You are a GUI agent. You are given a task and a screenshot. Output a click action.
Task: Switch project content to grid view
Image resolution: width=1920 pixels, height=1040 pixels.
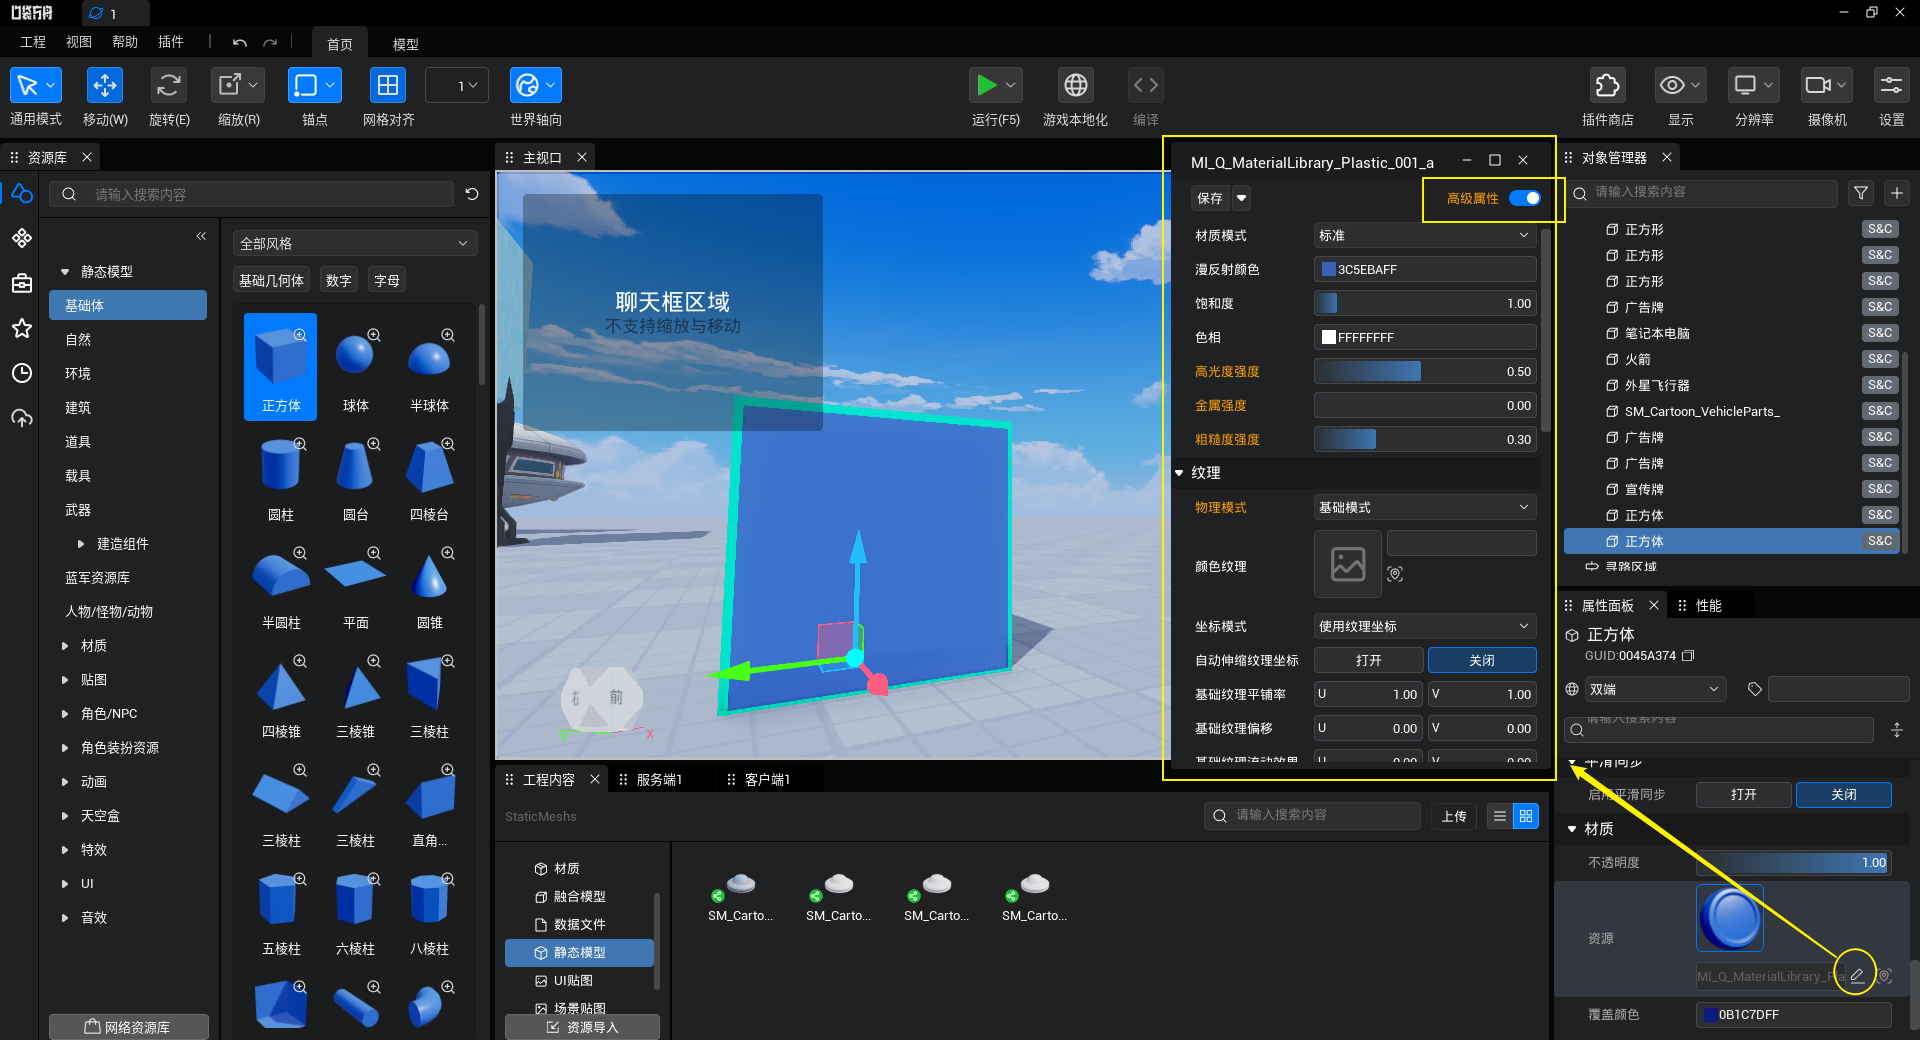[x=1526, y=816]
